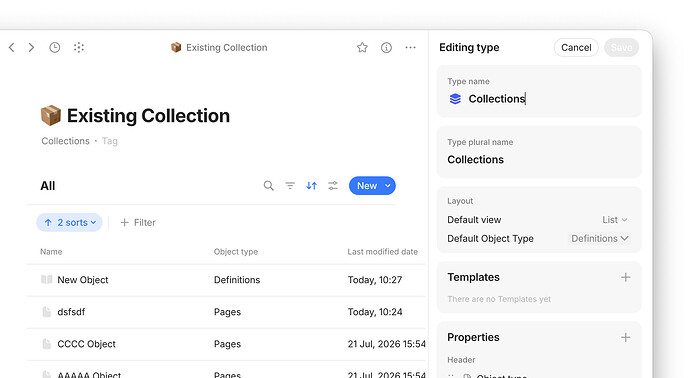This screenshot has width=690, height=378.
Task: Click the Properties section heading
Action: click(473, 338)
